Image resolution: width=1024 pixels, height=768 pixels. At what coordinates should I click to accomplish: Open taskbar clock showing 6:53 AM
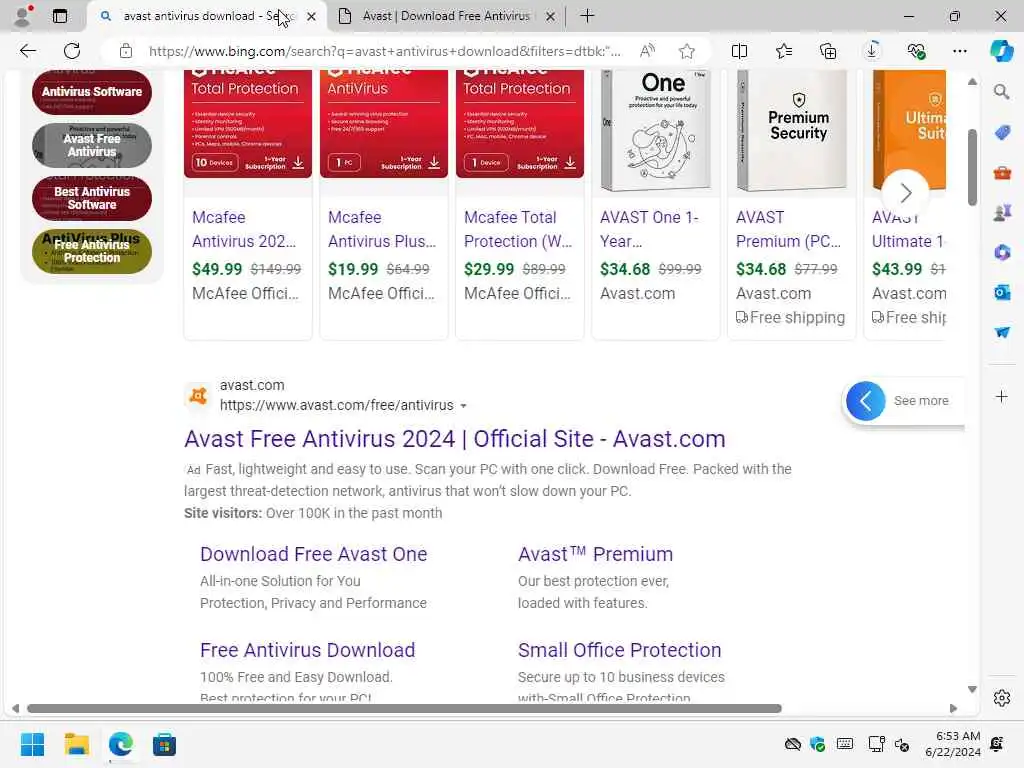953,744
